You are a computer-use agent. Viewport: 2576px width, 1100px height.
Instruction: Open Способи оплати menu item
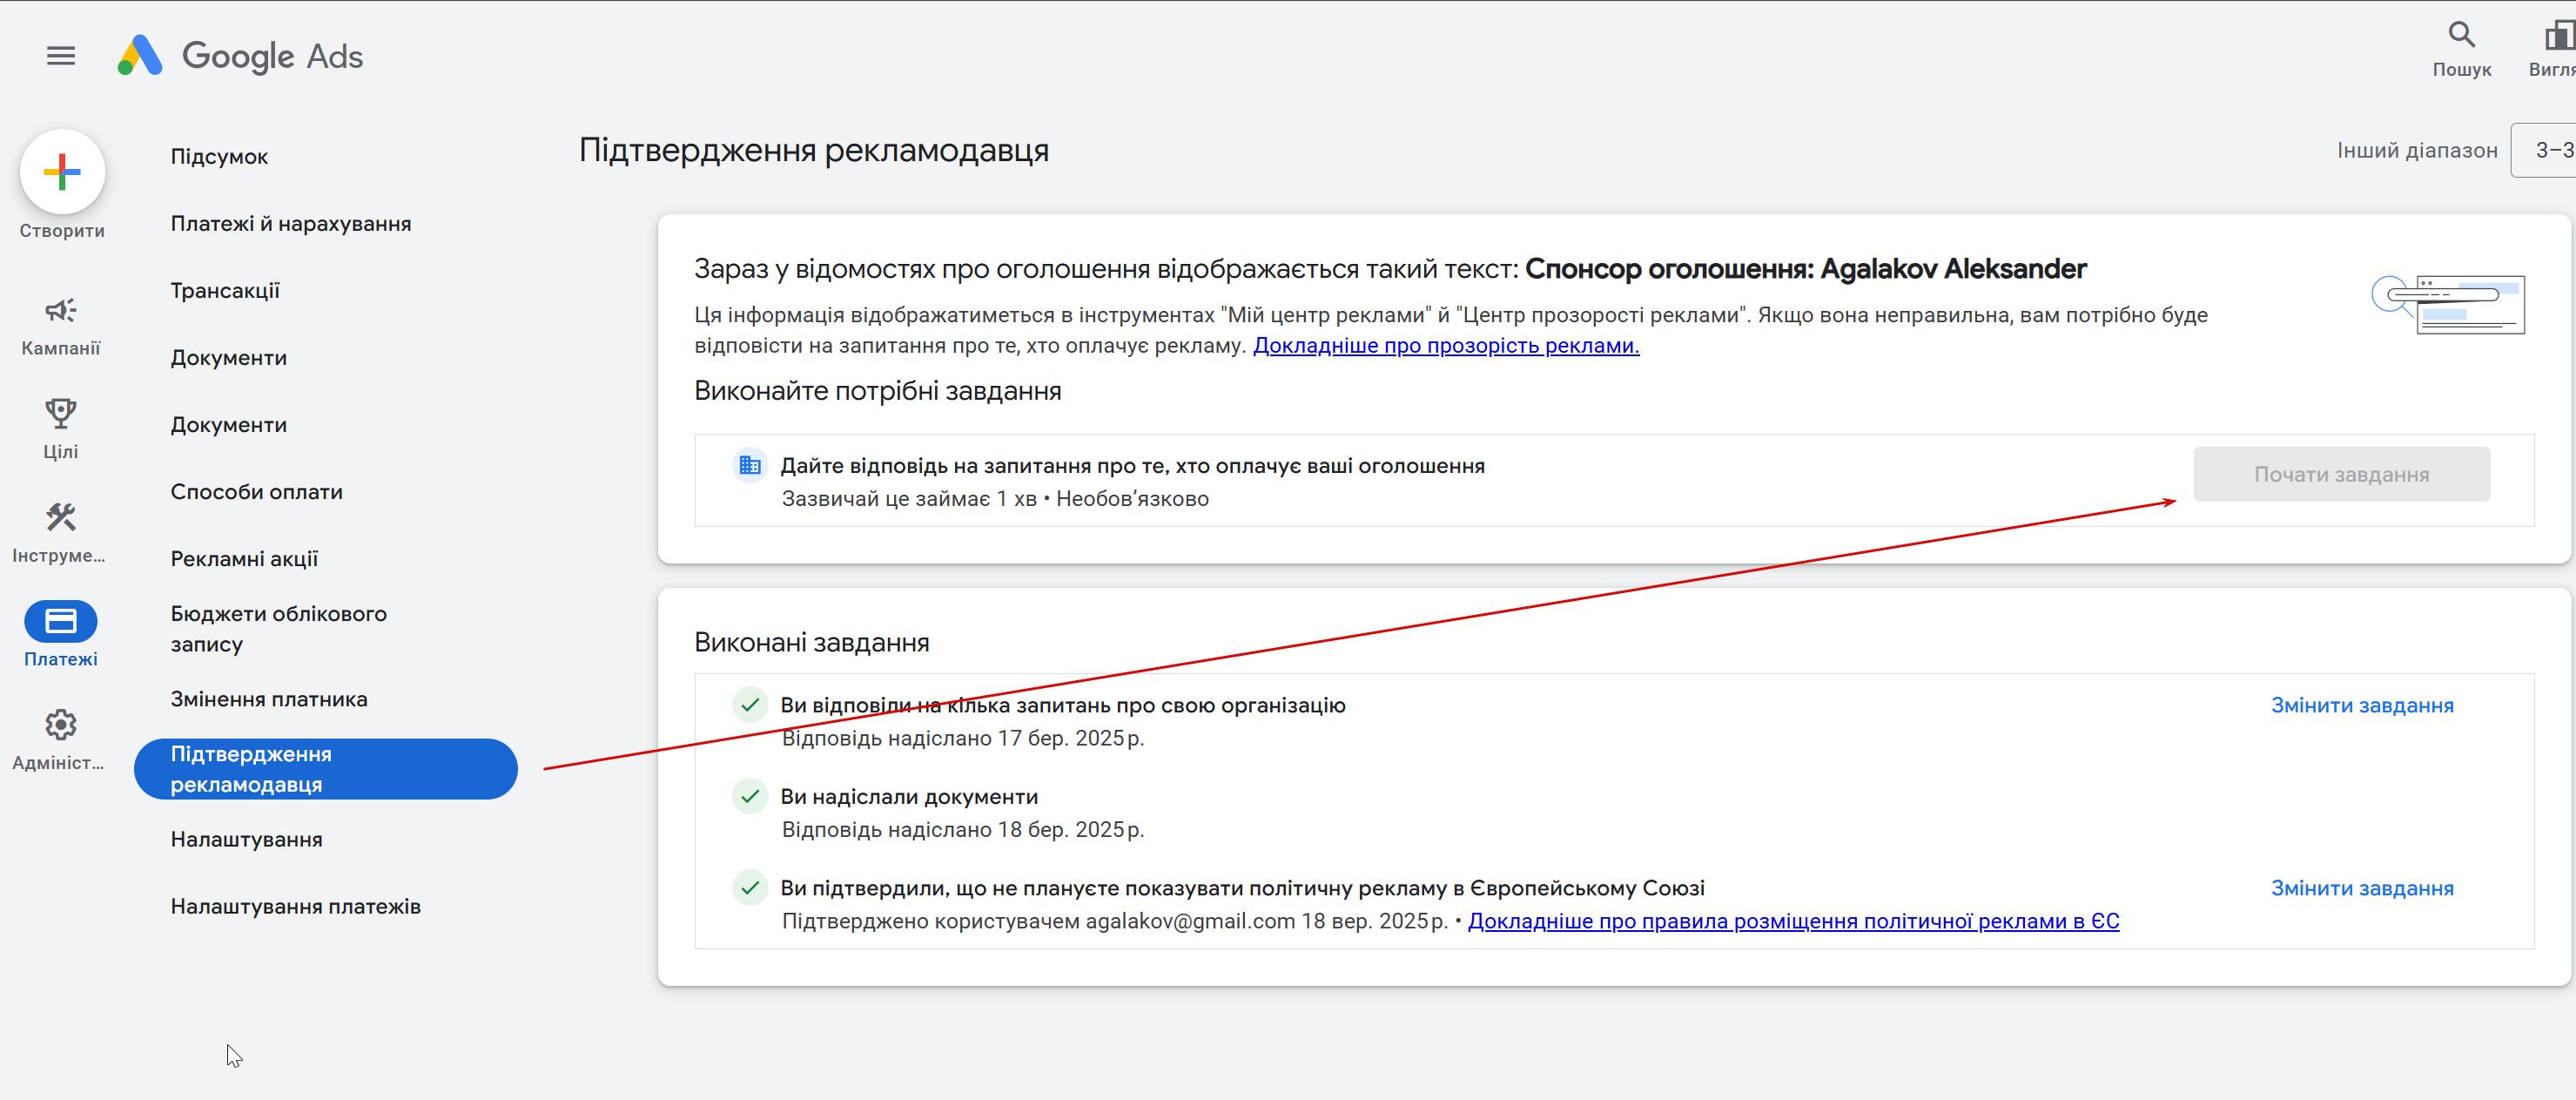pos(256,492)
